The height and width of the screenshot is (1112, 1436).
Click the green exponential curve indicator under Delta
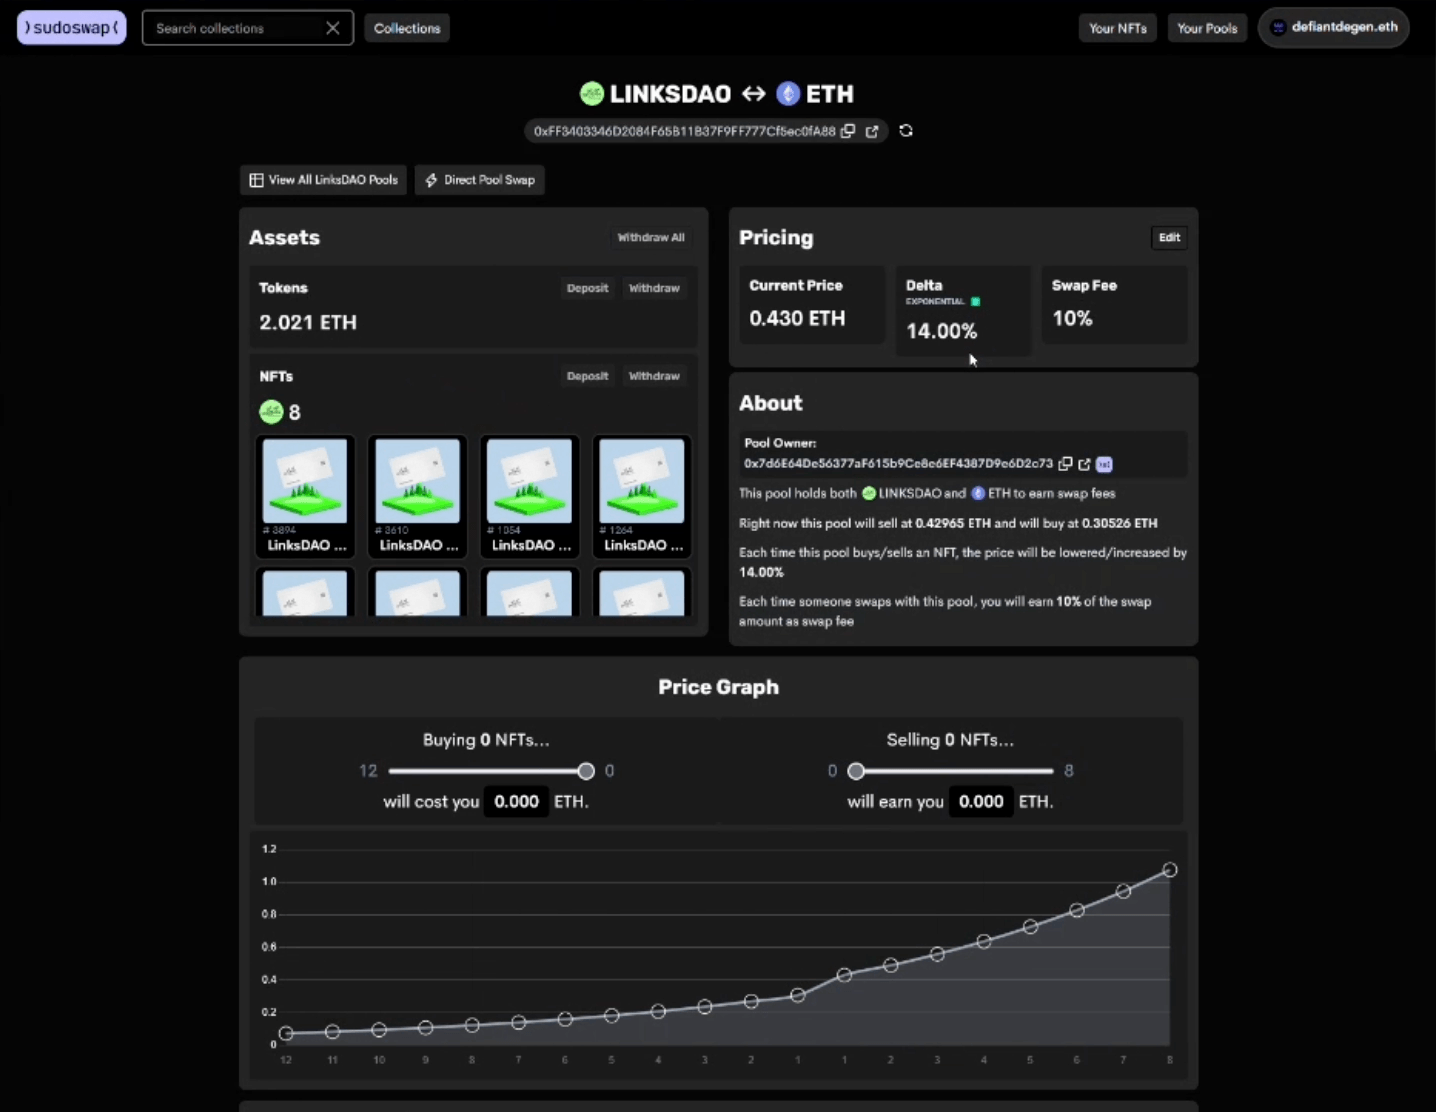[976, 302]
